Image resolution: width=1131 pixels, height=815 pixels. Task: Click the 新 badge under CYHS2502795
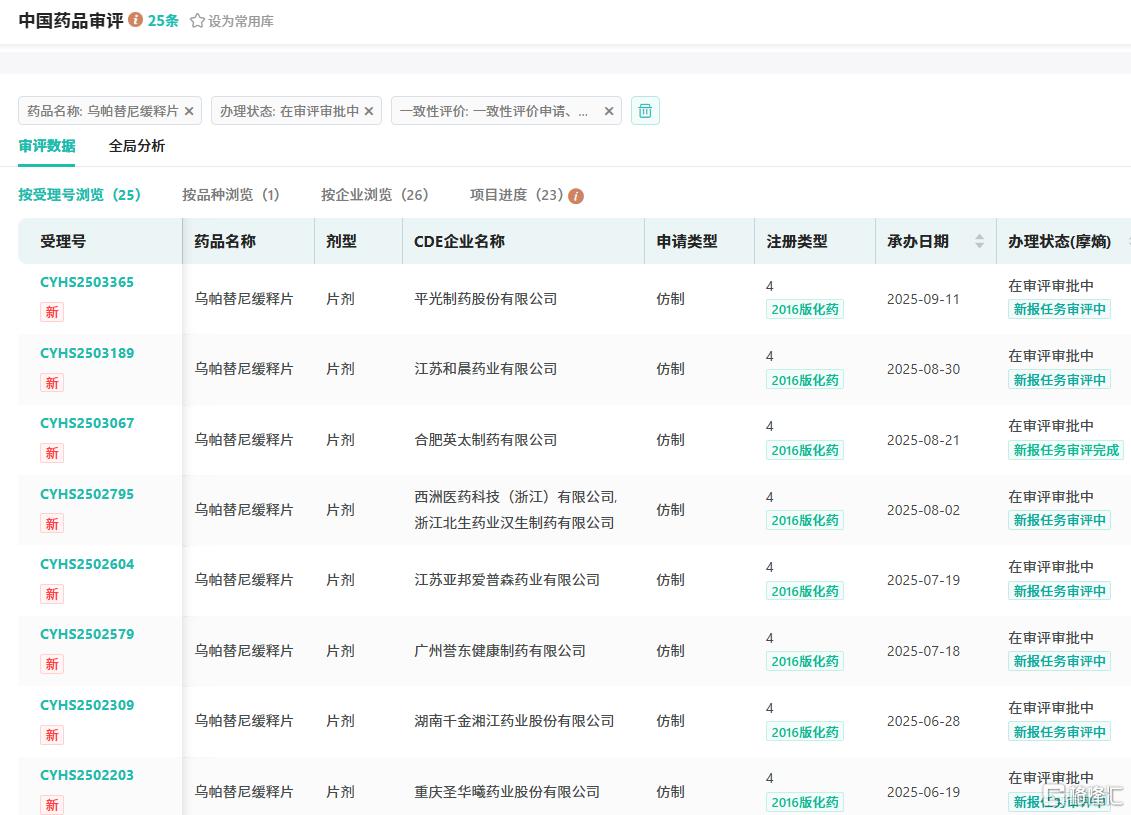pyautogui.click(x=52, y=524)
